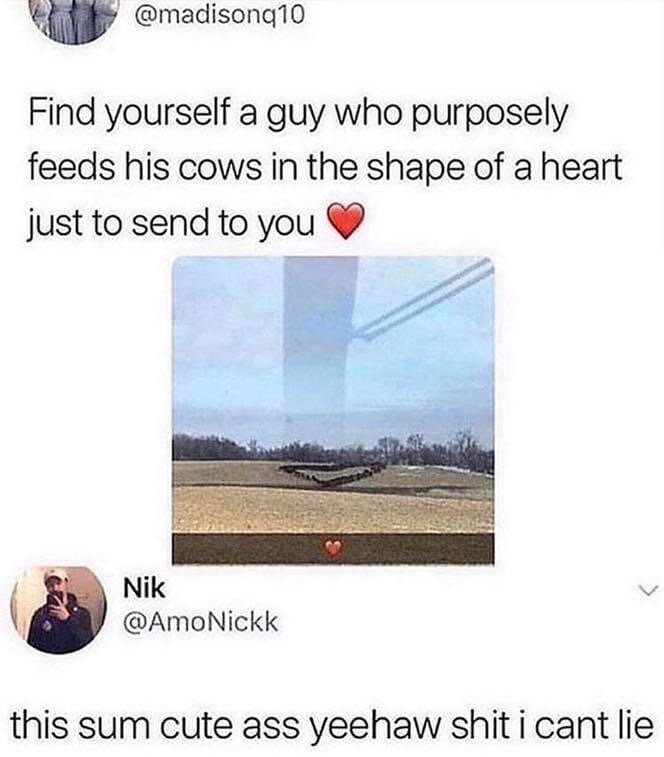The width and height of the screenshot is (664, 757).
Task: Click the red heart emoji in the tweet
Action: (x=345, y=222)
